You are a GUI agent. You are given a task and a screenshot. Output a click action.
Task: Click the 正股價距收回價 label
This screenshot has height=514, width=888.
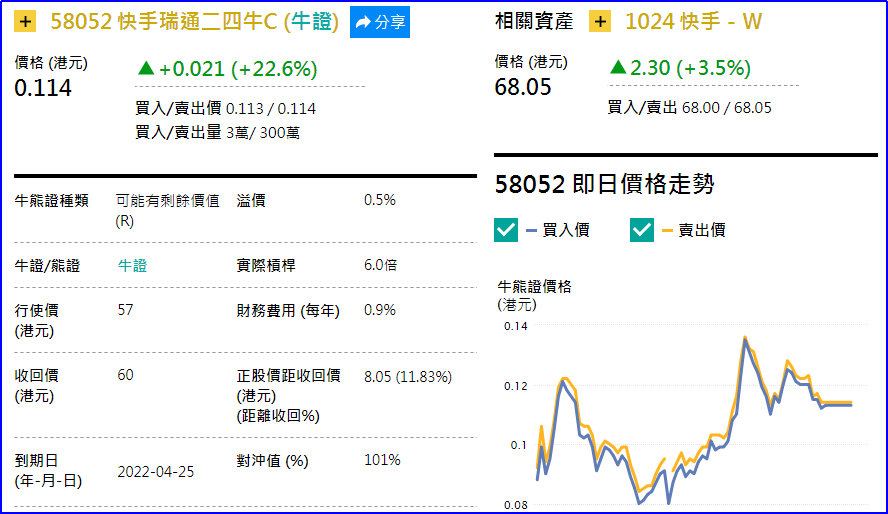[288, 375]
